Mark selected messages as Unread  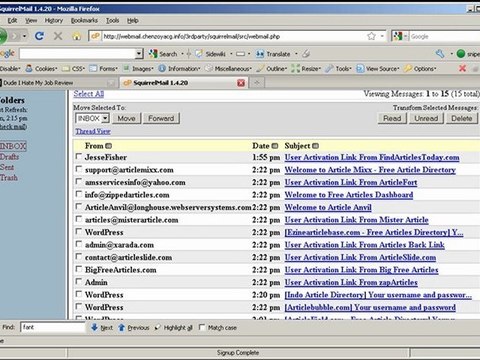click(426, 118)
